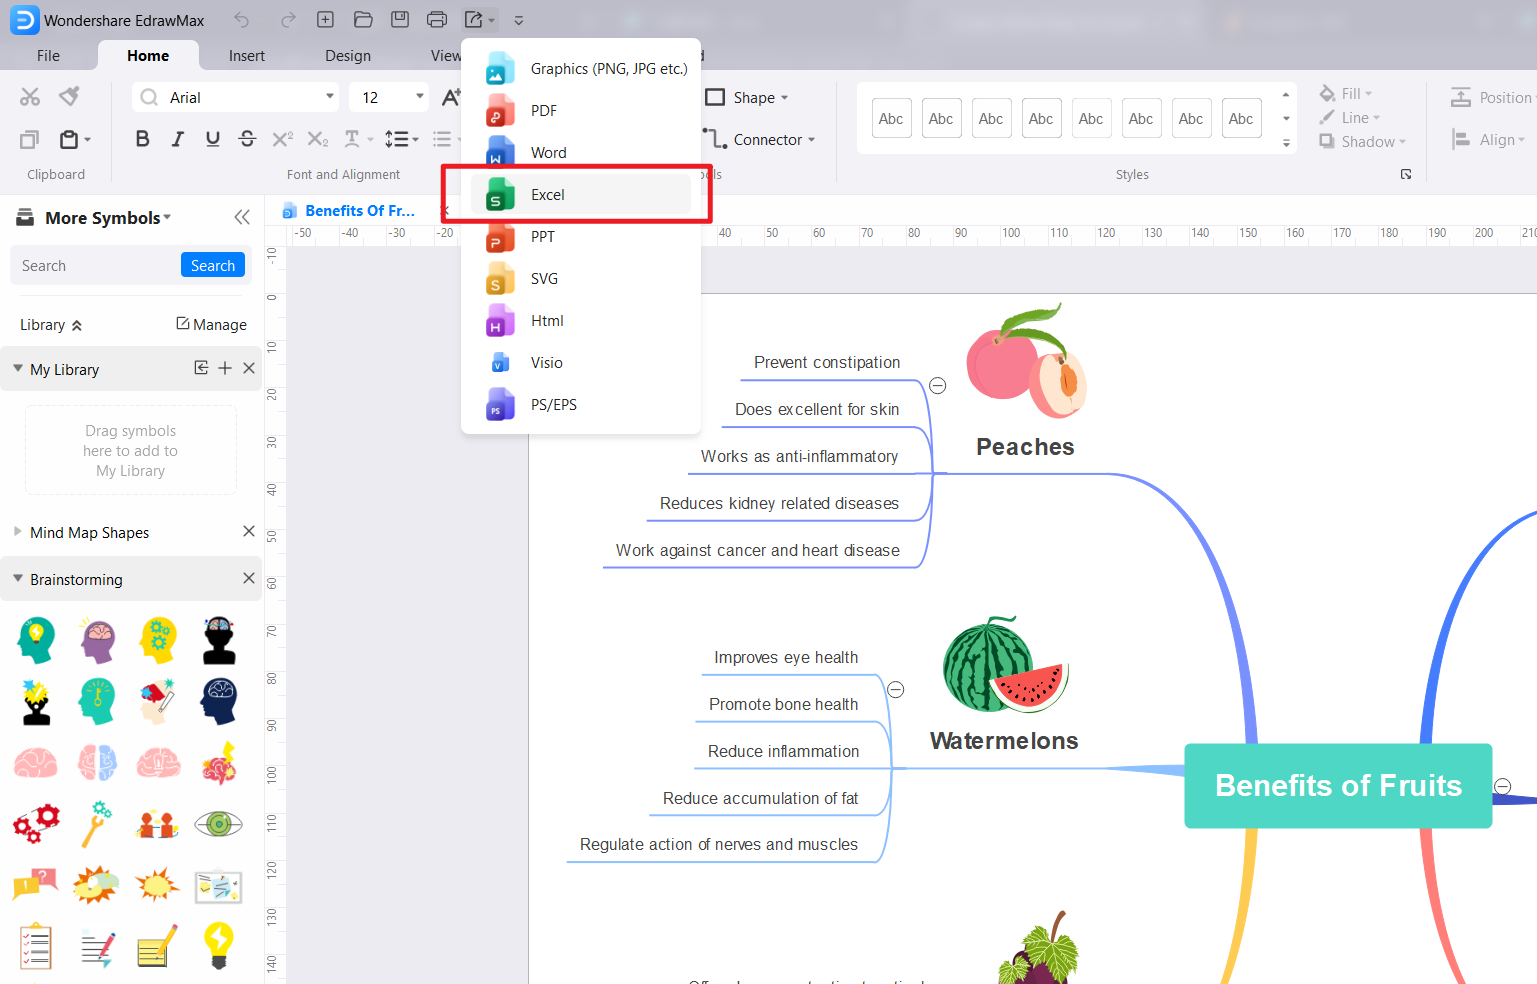Screen dimensions: 1537x984
Task: Save the document with the floppy icon
Action: [400, 20]
